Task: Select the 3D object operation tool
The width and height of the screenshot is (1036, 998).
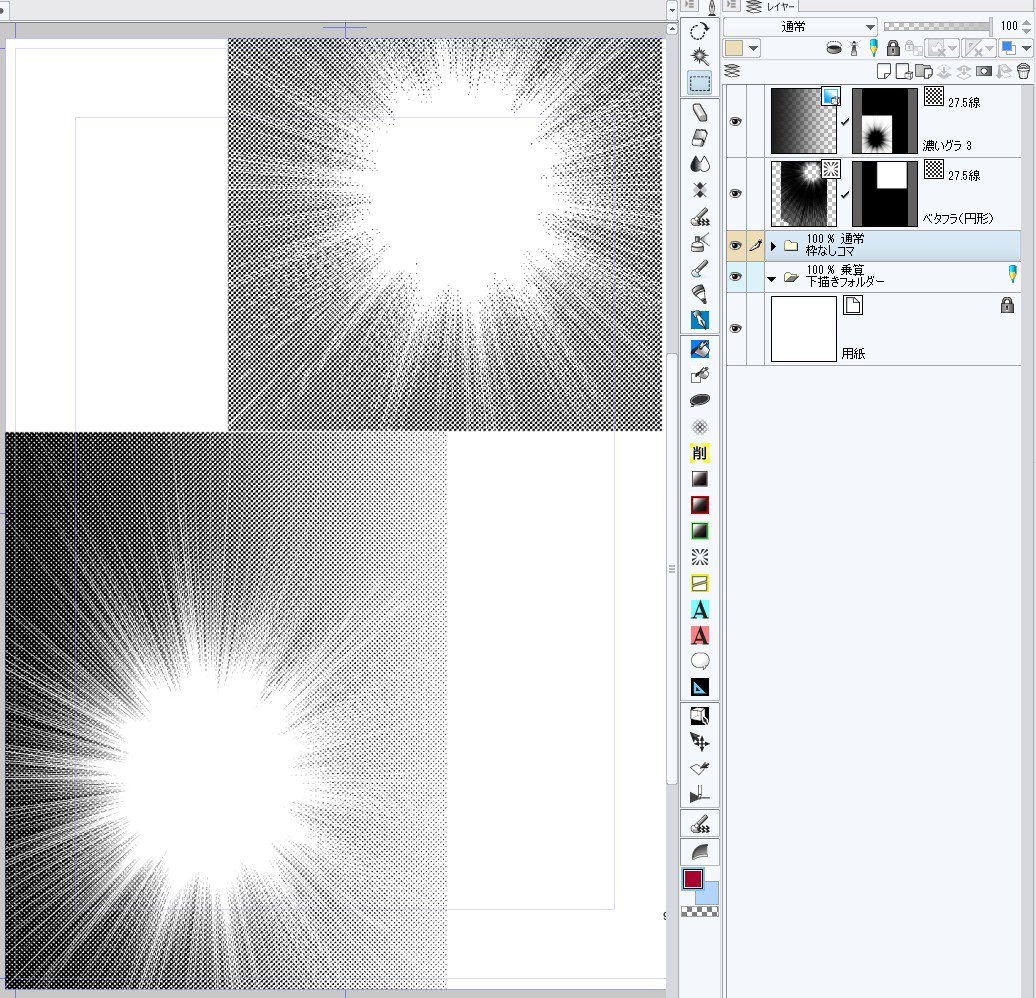Action: coord(699,716)
